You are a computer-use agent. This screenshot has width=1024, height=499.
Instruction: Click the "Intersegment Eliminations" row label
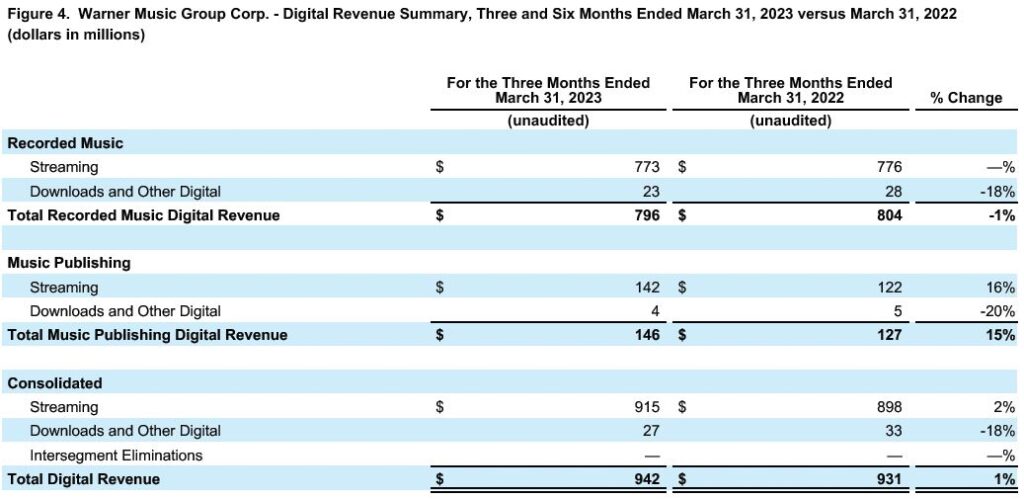click(116, 455)
